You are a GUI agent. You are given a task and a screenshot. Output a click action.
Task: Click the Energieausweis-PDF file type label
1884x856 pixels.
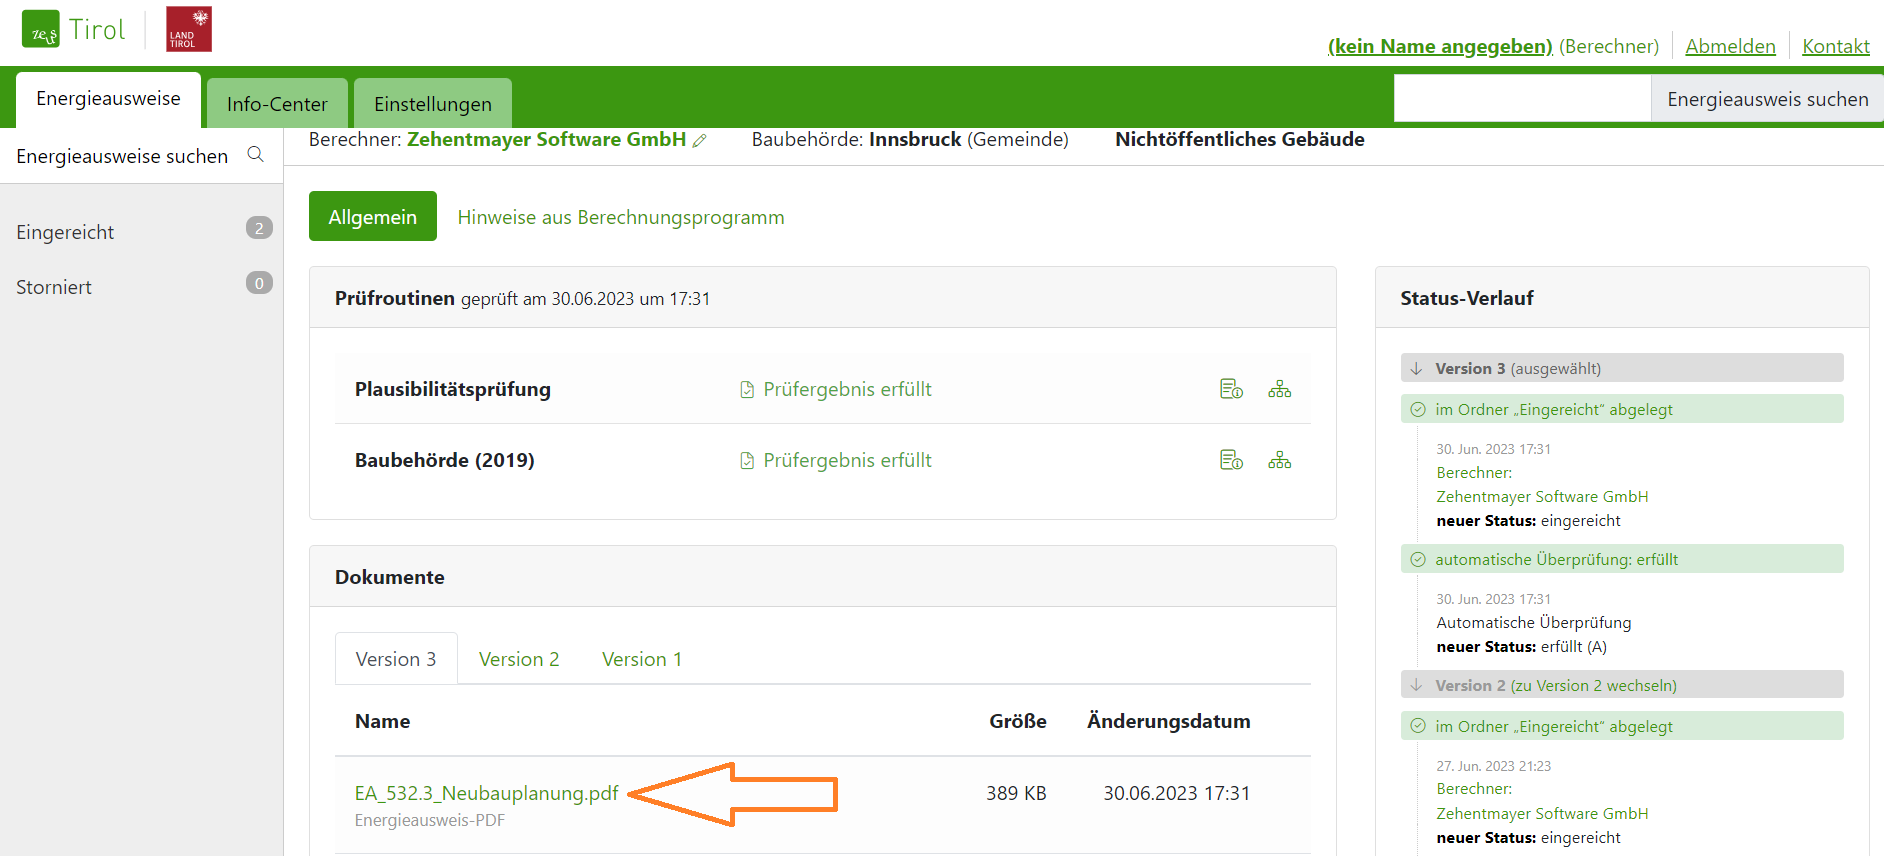[430, 820]
